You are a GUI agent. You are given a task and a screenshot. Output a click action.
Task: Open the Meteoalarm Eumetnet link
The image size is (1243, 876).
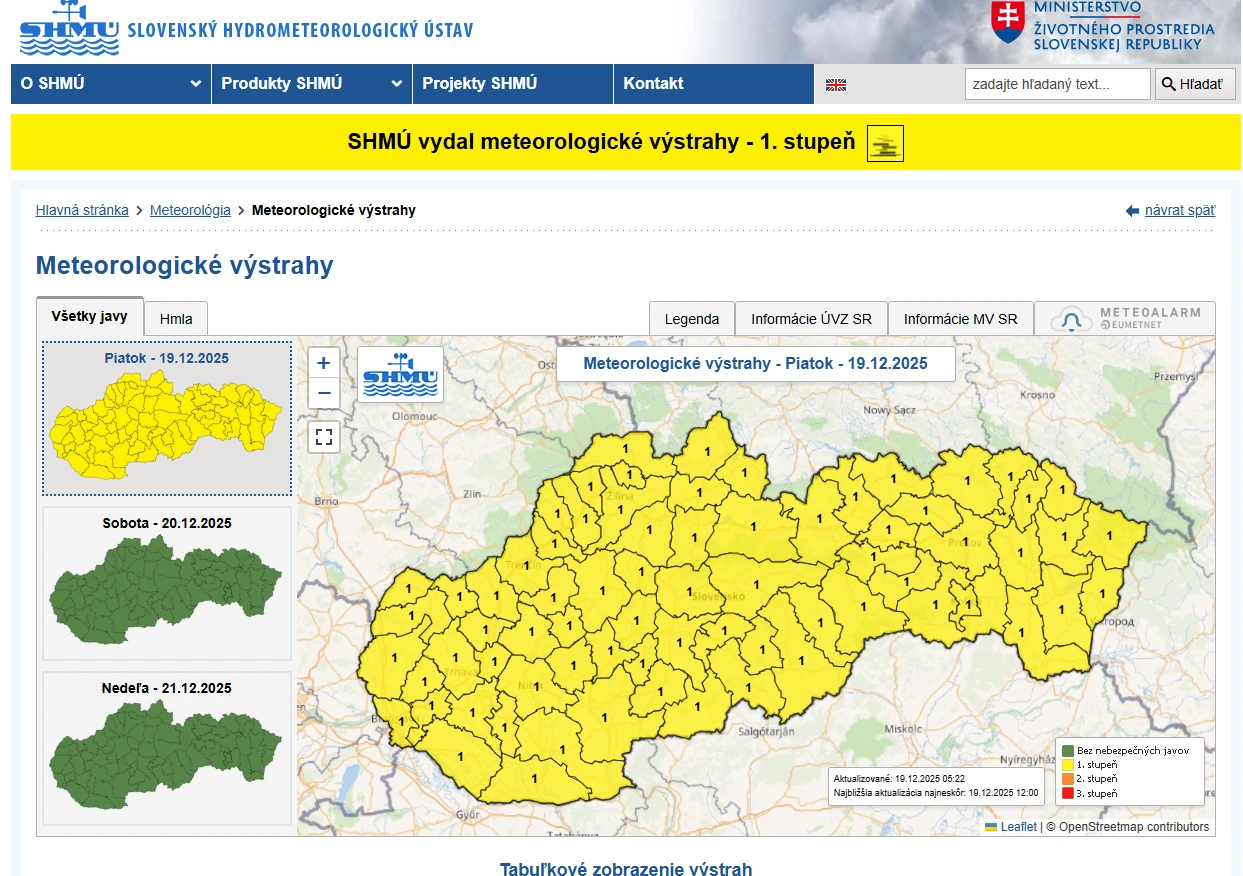click(1125, 319)
